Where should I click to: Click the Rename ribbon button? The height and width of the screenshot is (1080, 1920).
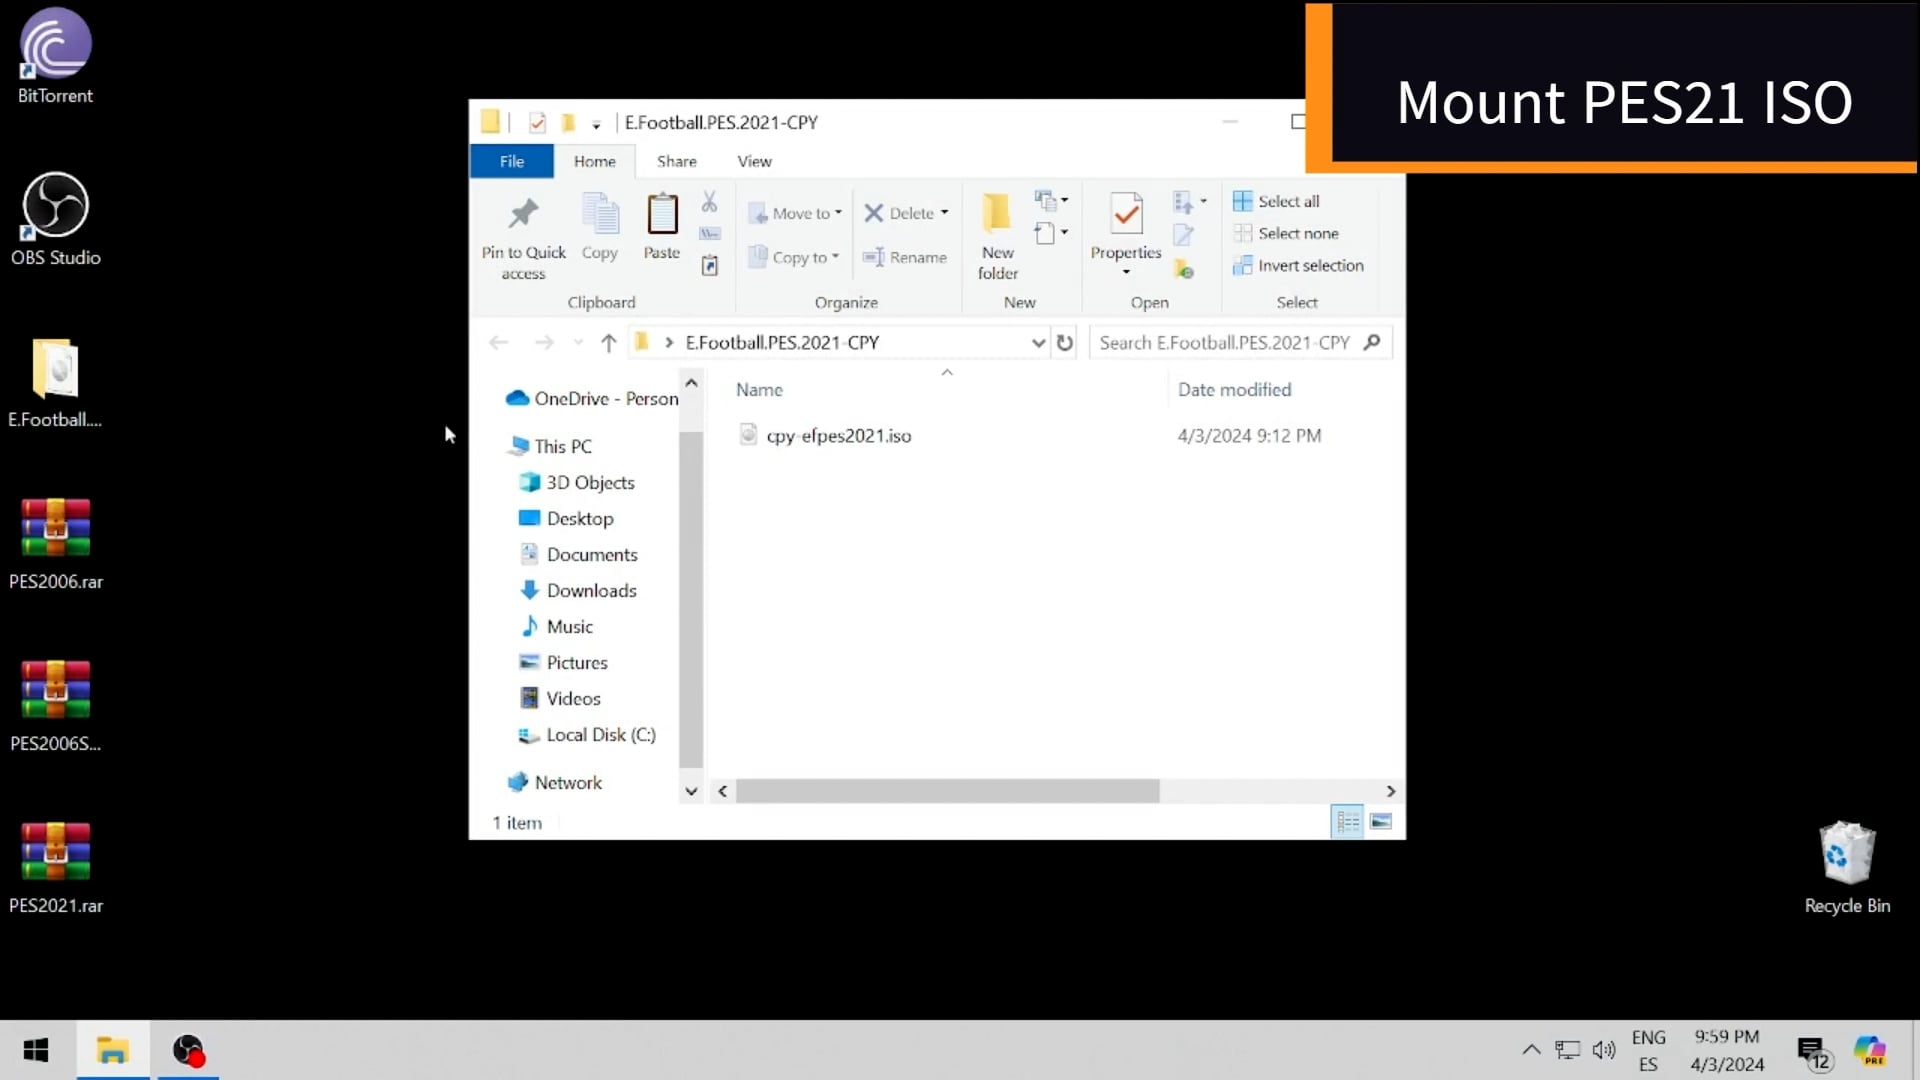905,257
